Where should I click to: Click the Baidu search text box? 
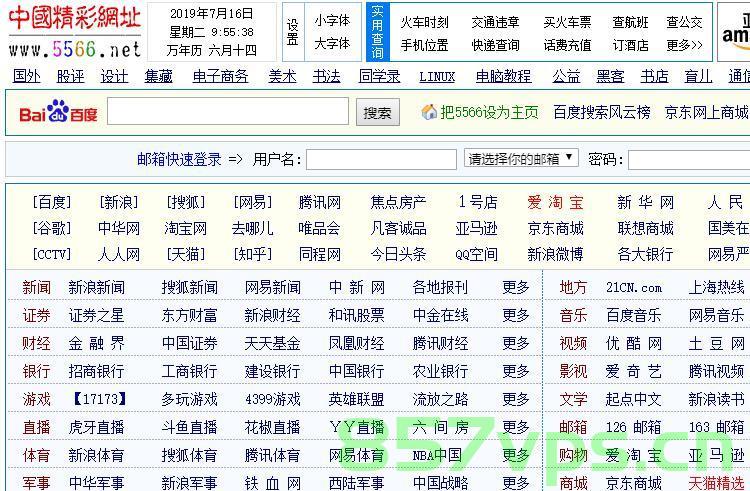228,111
